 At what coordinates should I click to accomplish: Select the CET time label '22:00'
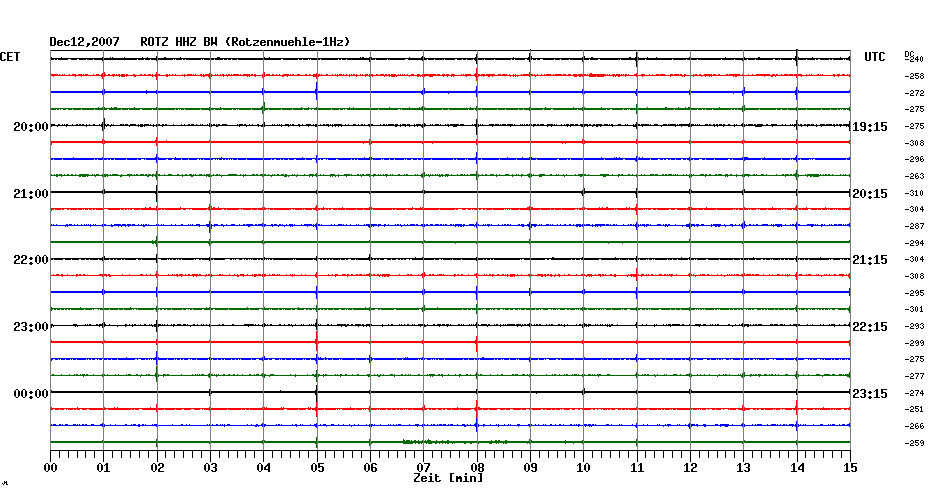[31, 260]
